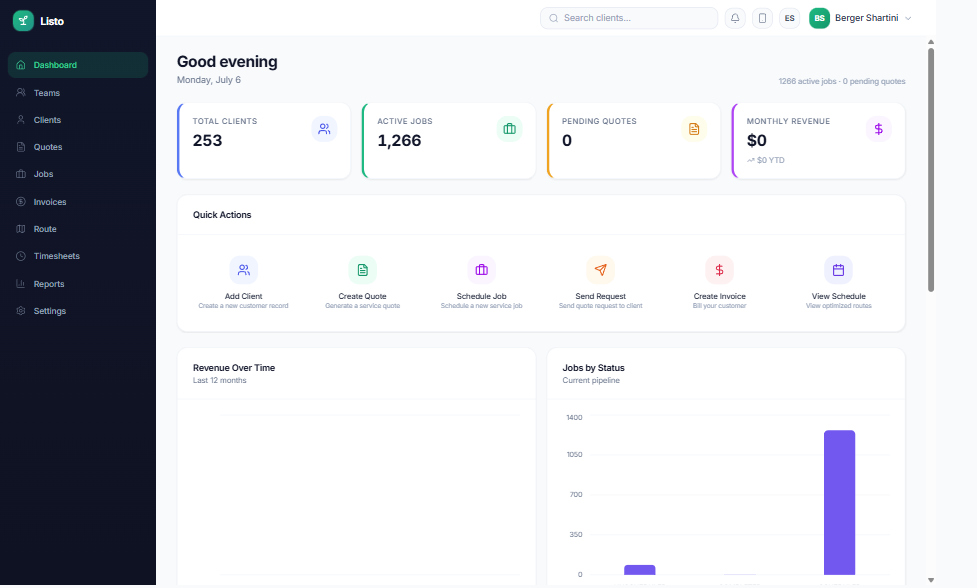Open Quotes in the sidebar
The width and height of the screenshot is (977, 588).
pyautogui.click(x=78, y=147)
